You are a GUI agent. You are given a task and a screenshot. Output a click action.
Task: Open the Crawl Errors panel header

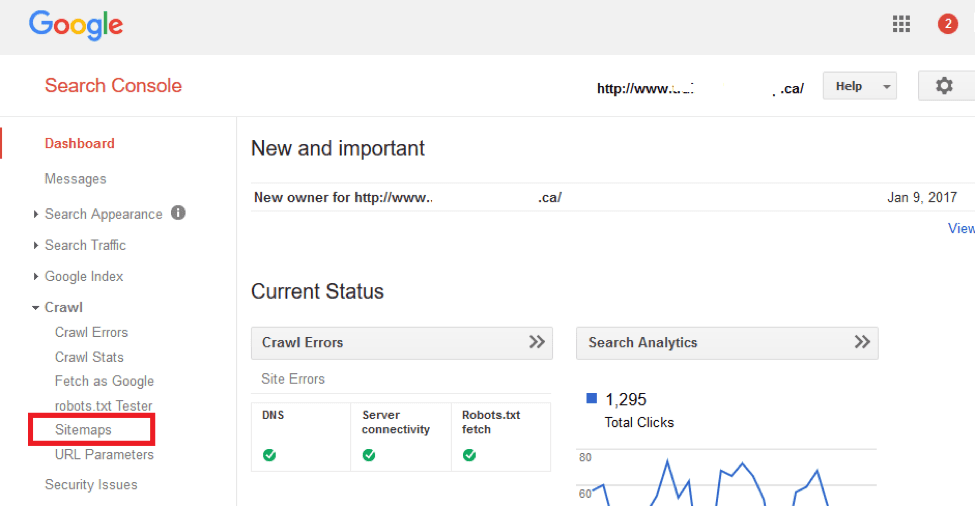tap(402, 343)
